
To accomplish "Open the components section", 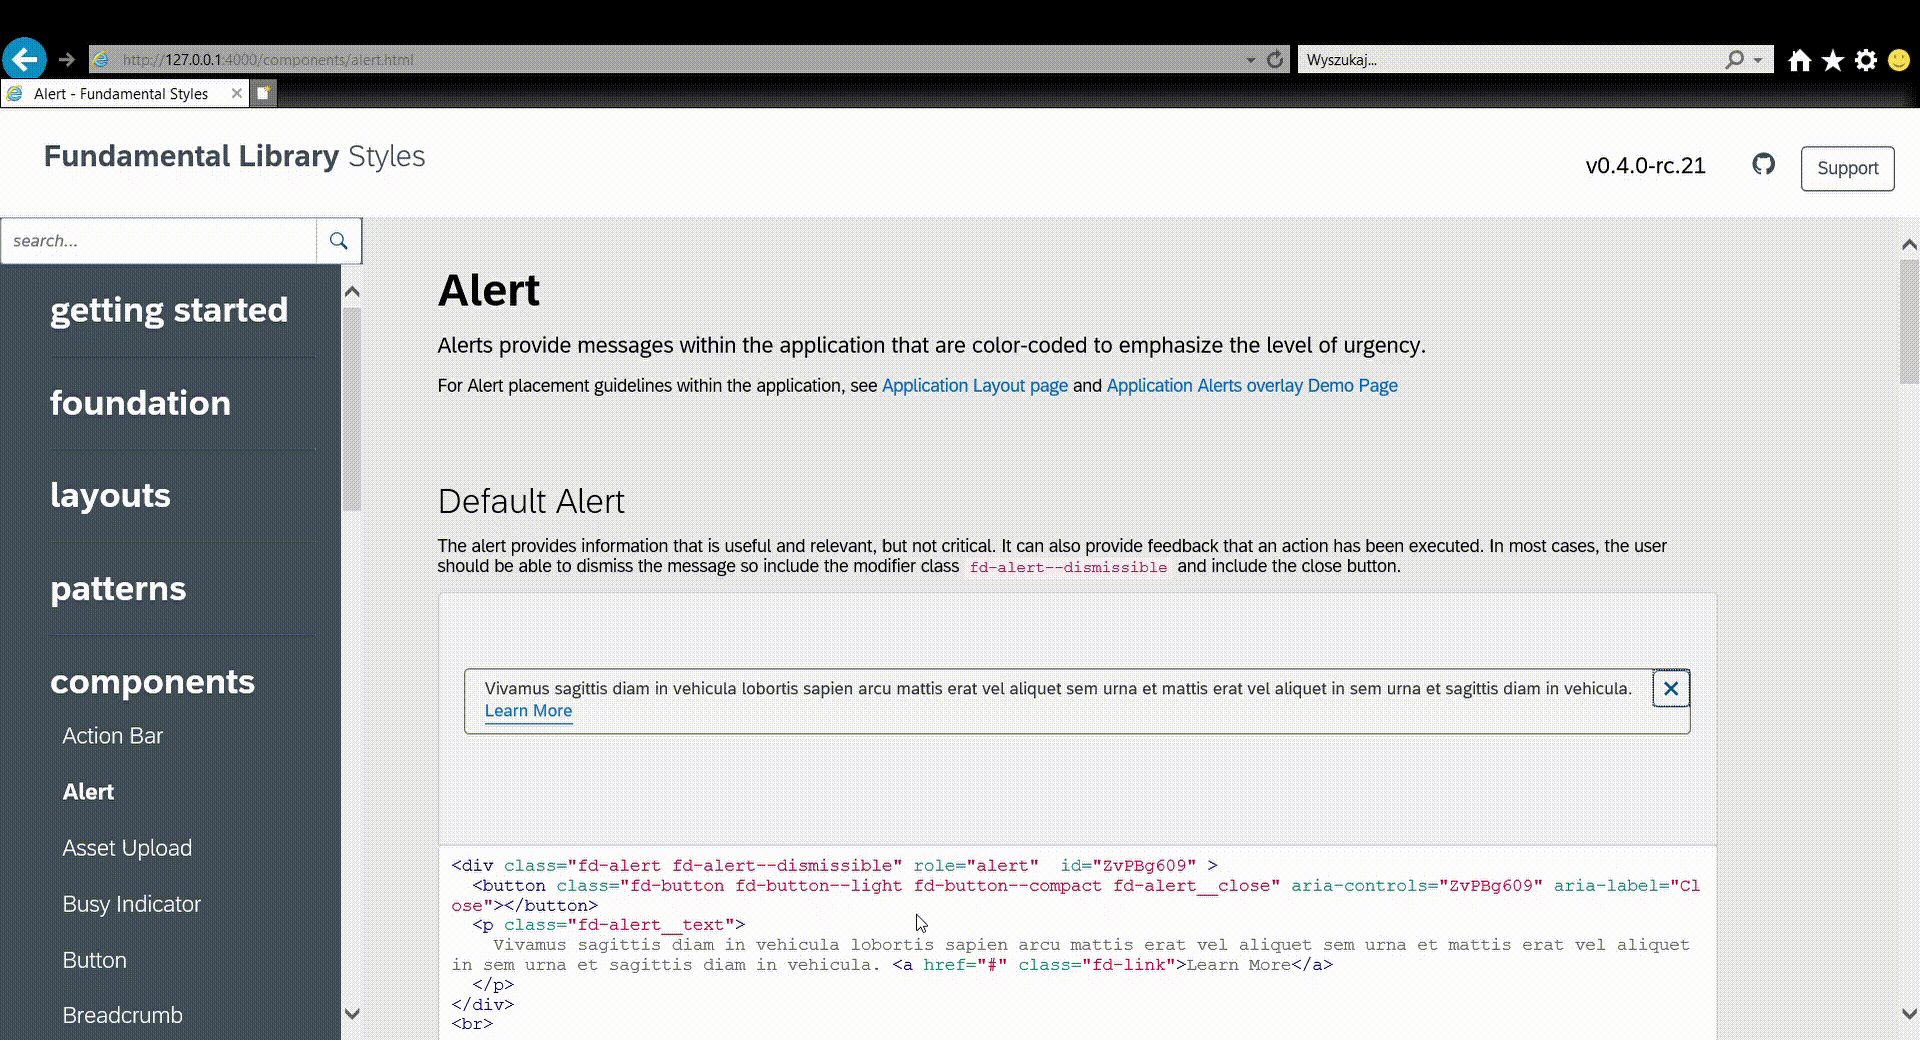I will click(152, 682).
